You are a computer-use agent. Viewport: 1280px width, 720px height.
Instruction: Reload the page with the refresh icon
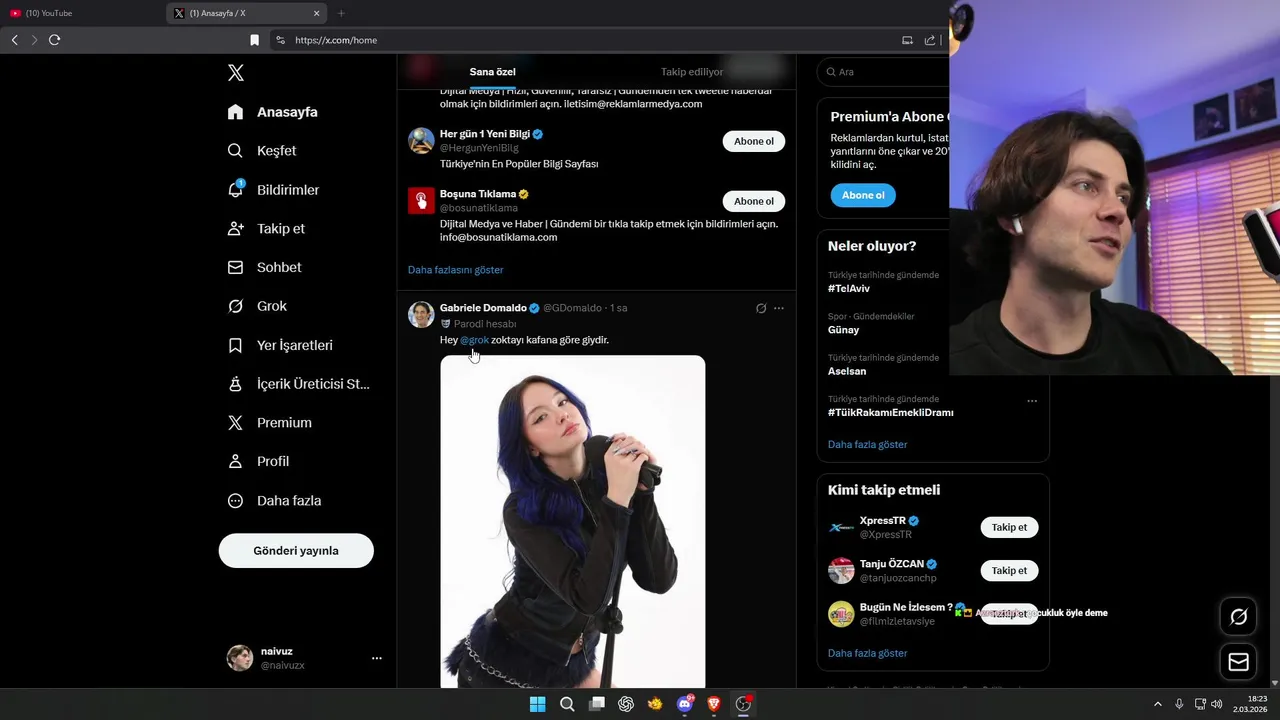[54, 40]
